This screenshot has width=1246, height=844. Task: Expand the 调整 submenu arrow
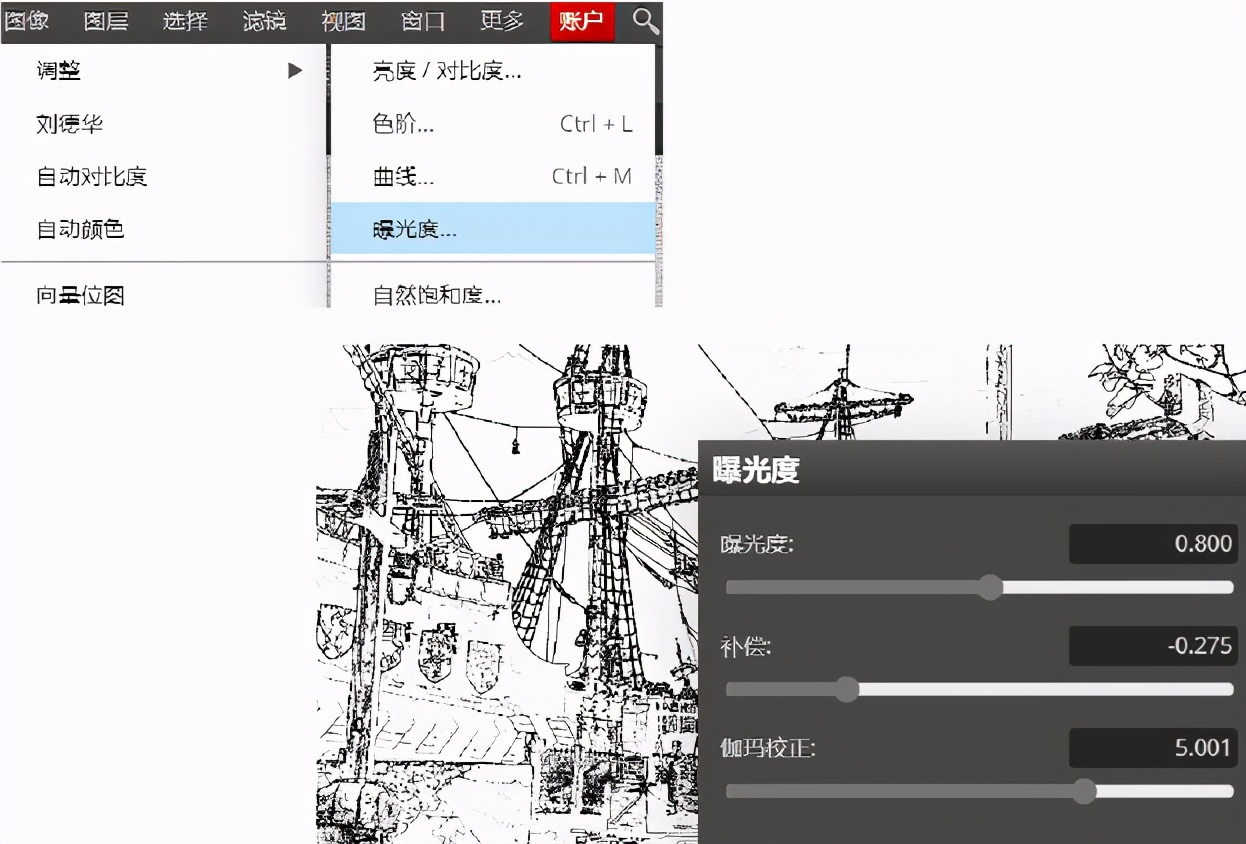294,71
